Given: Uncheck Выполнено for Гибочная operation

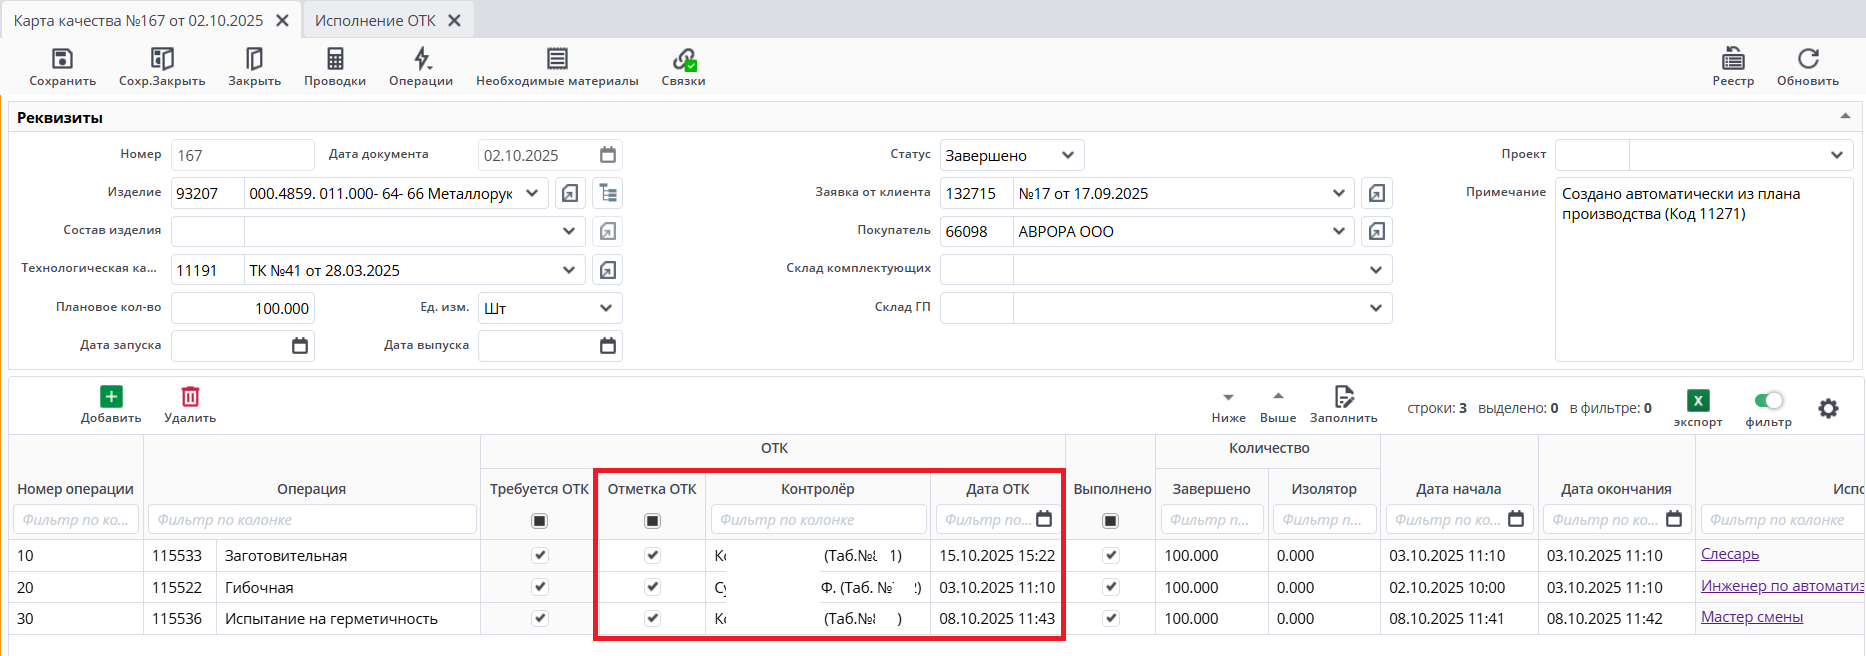Looking at the screenshot, I should 1110,587.
